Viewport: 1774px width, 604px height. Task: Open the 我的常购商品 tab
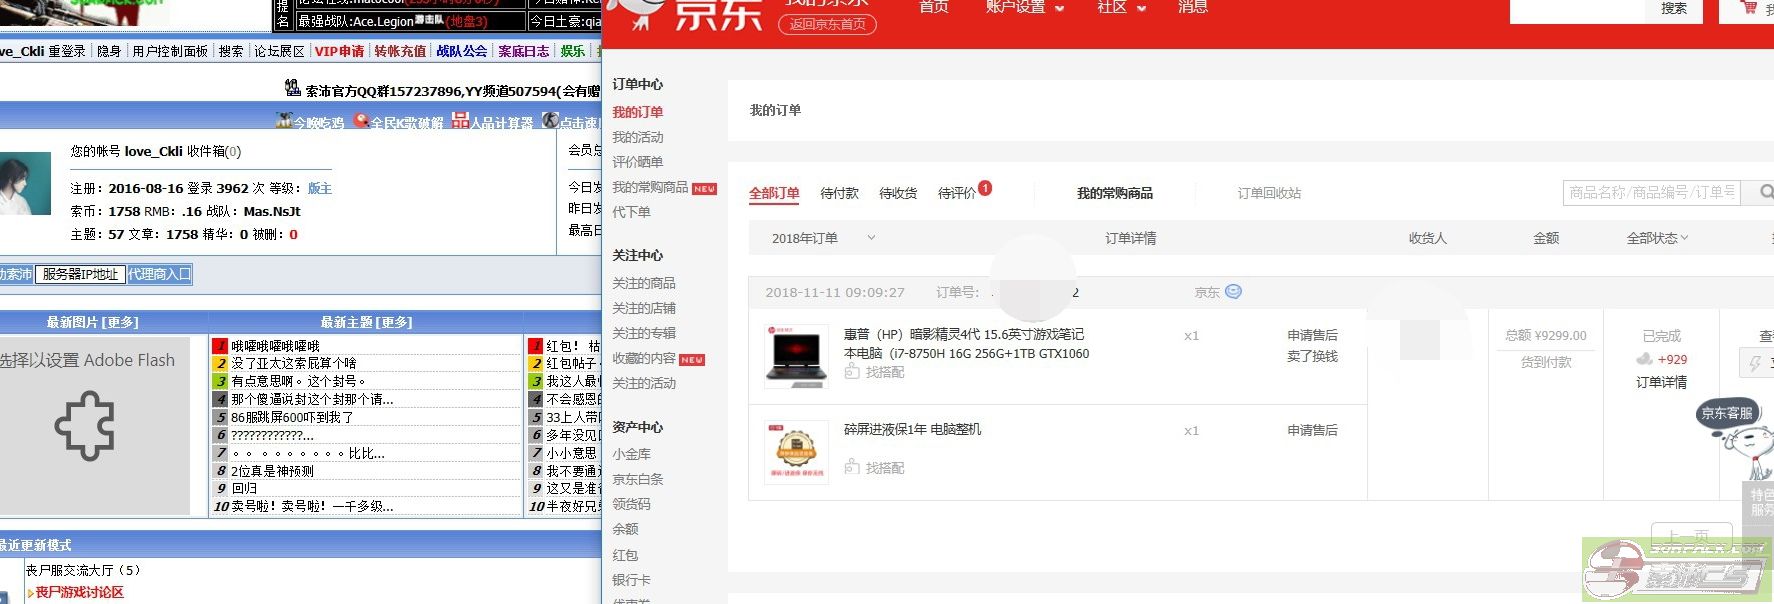(x=1115, y=193)
